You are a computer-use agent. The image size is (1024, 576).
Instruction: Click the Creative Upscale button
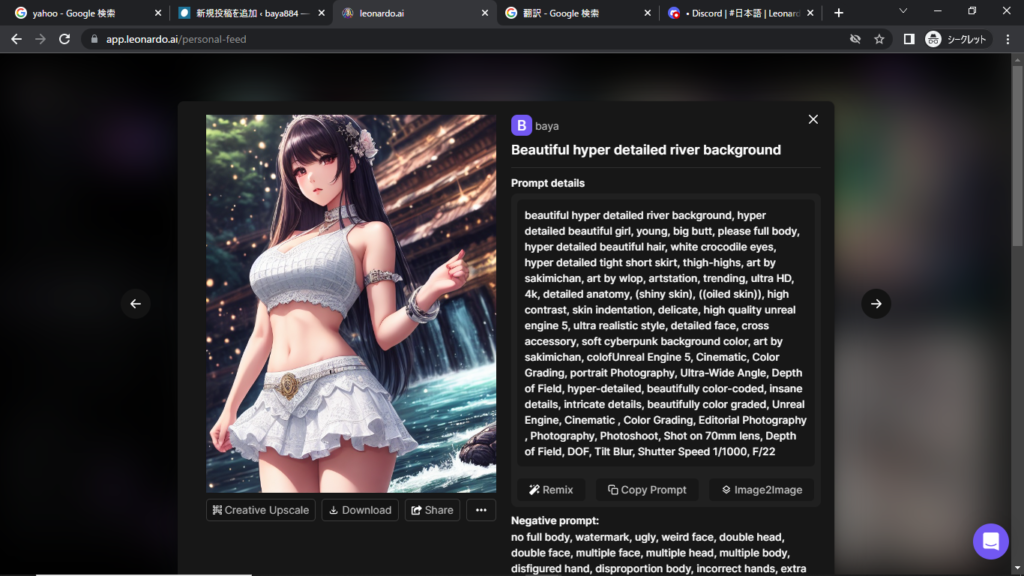(x=261, y=510)
